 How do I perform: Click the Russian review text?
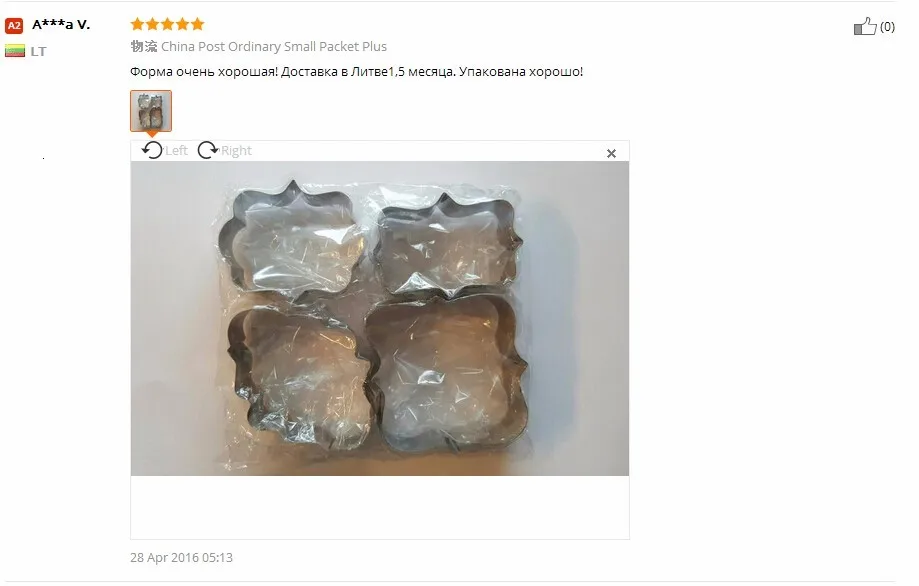tap(356, 71)
